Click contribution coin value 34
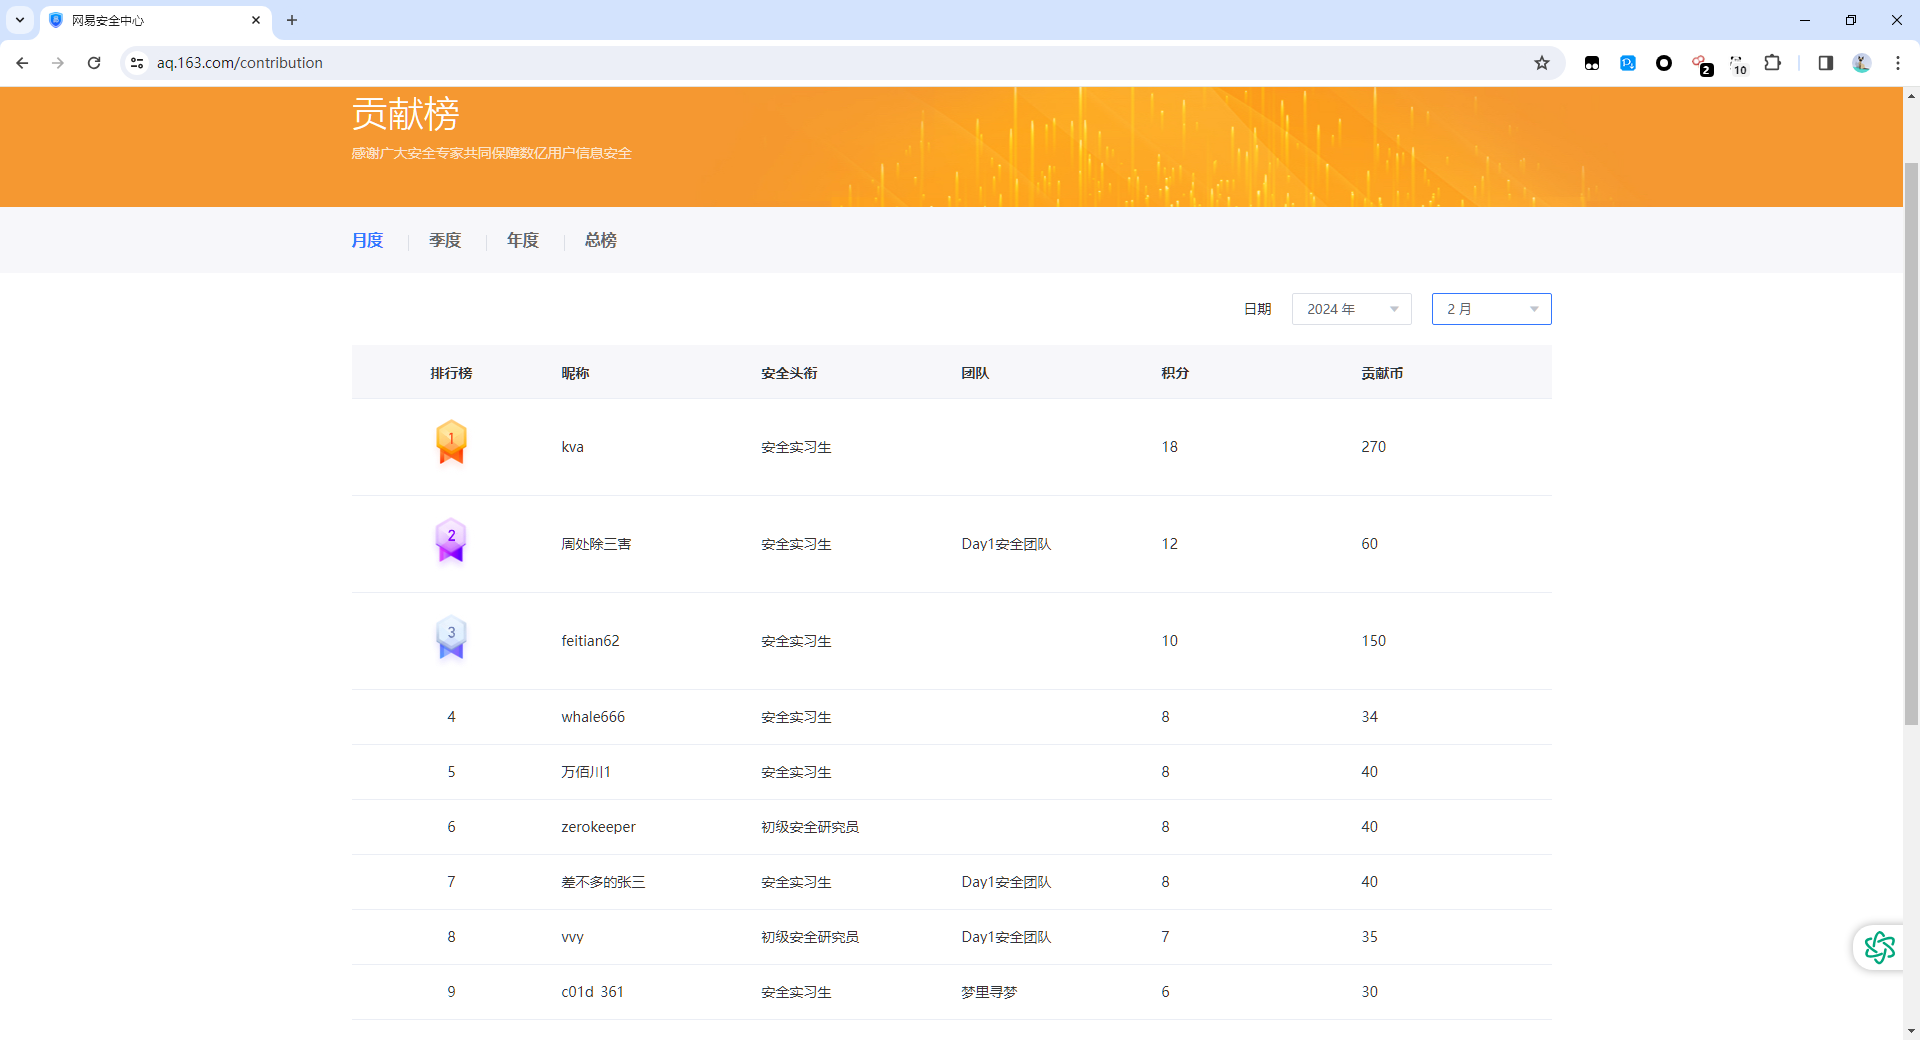Viewport: 1920px width, 1040px height. pos(1369,717)
